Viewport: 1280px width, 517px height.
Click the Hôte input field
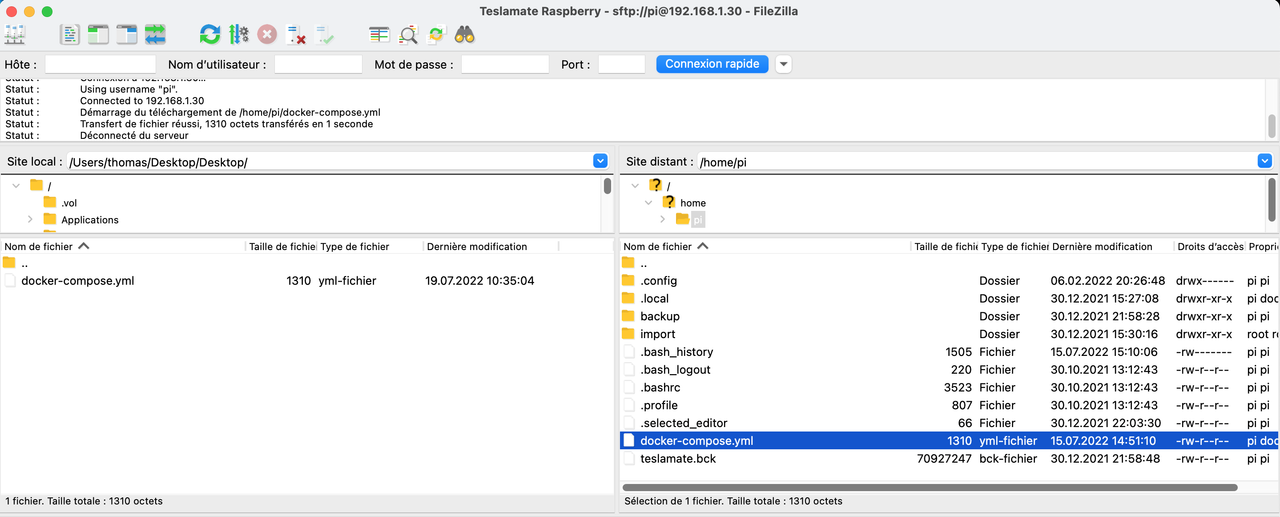(100, 64)
